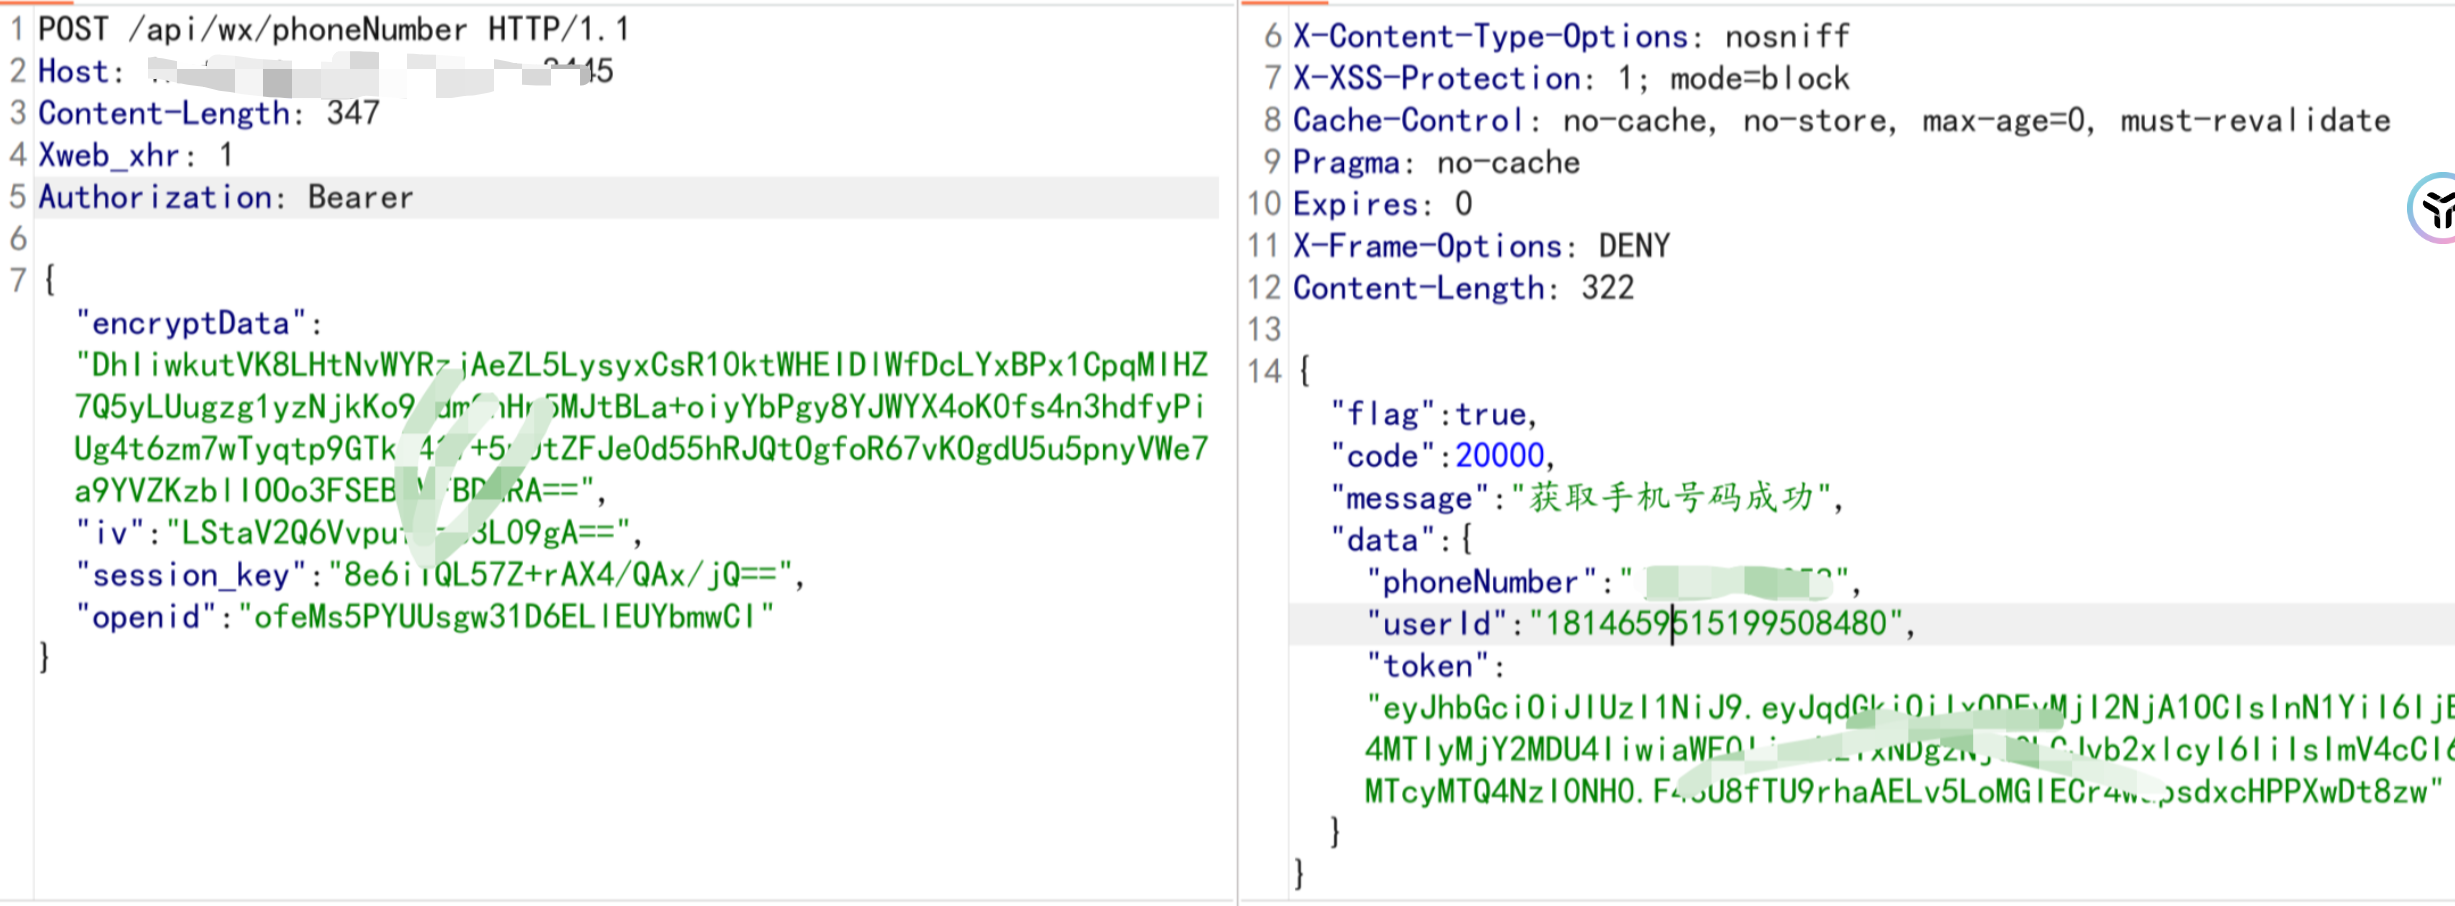Image resolution: width=2455 pixels, height=906 pixels.
Task: Place cursor on the Xweb_xhr header
Action: [109, 156]
